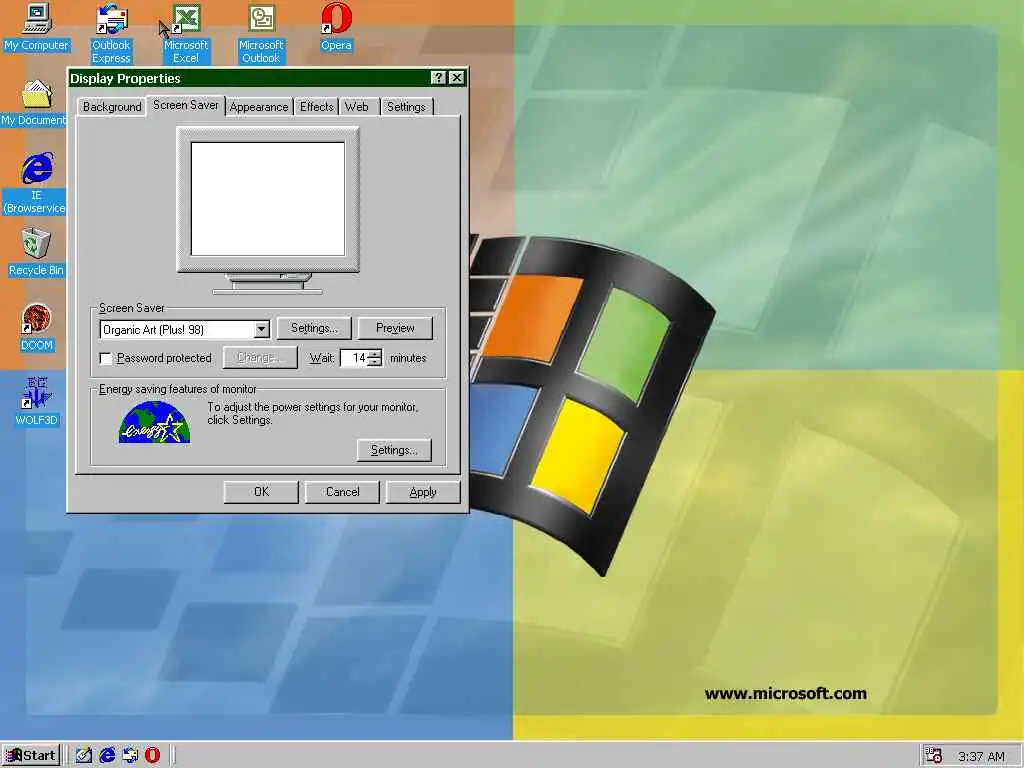This screenshot has width=1024, height=768.
Task: Select the My Documents folder icon
Action: (x=34, y=103)
